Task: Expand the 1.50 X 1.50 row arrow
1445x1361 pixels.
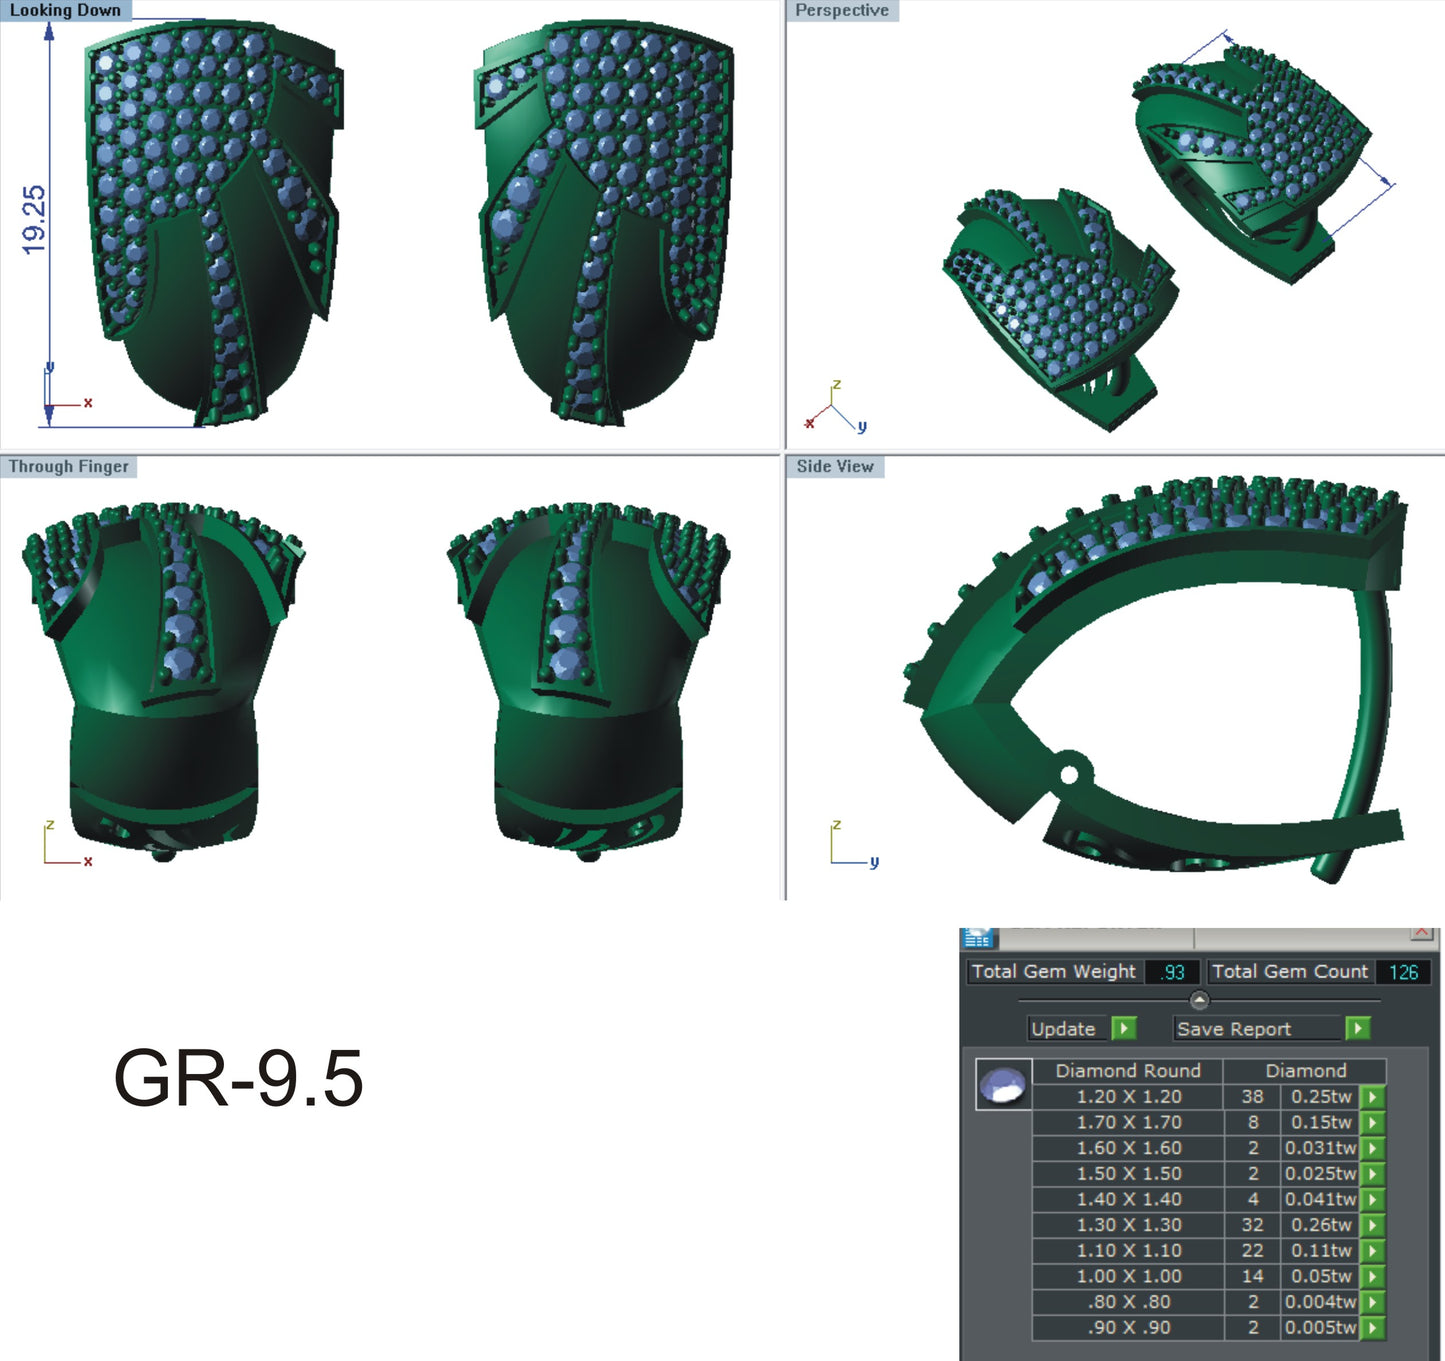Action: (x=1373, y=1174)
